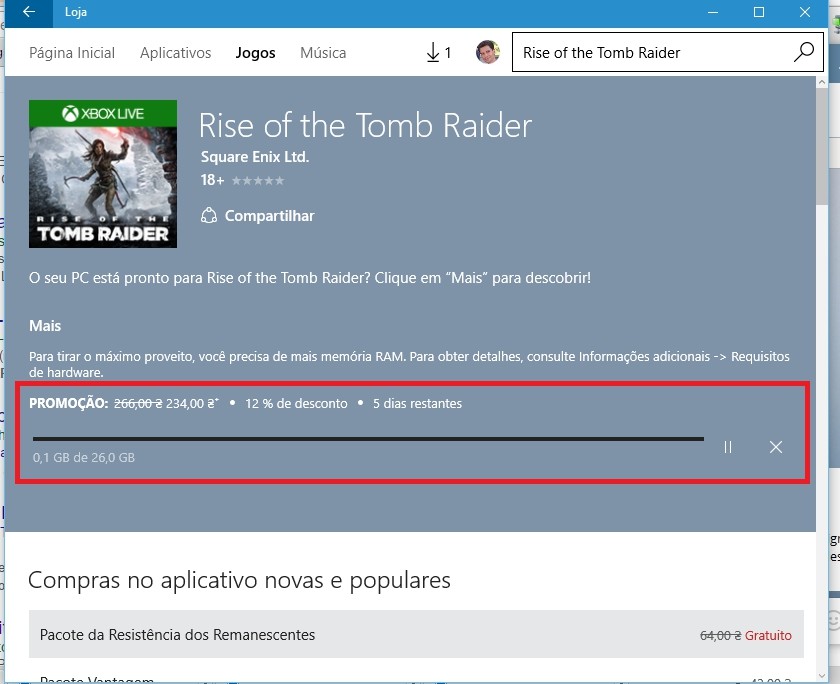Viewport: 840px width, 684px height.
Task: Select the Jogos tab
Action: coord(256,53)
